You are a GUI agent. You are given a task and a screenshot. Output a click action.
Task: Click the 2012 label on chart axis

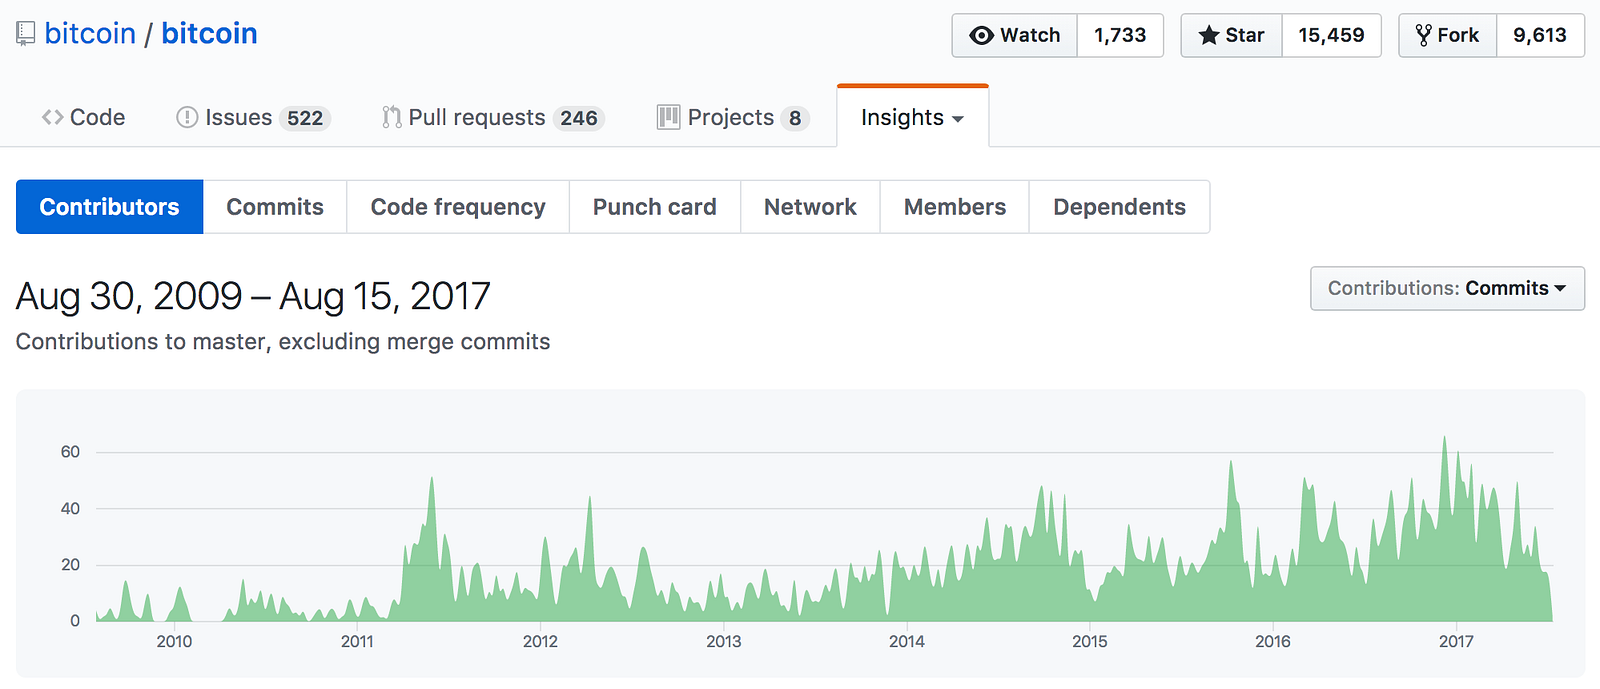point(540,641)
